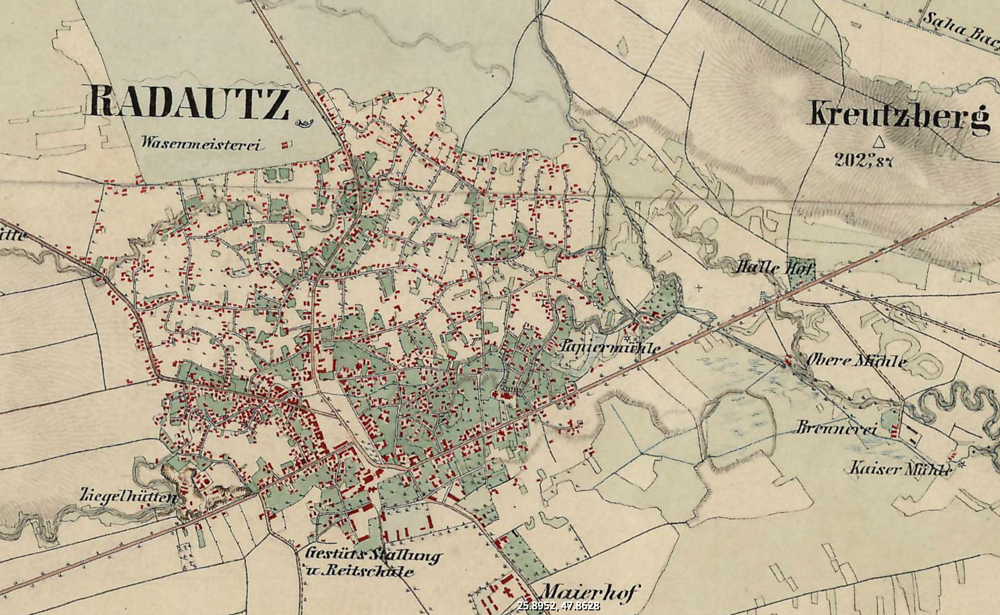Click the Kaiser Mühle label
This screenshot has height=615, width=1000.
pyautogui.click(x=900, y=469)
